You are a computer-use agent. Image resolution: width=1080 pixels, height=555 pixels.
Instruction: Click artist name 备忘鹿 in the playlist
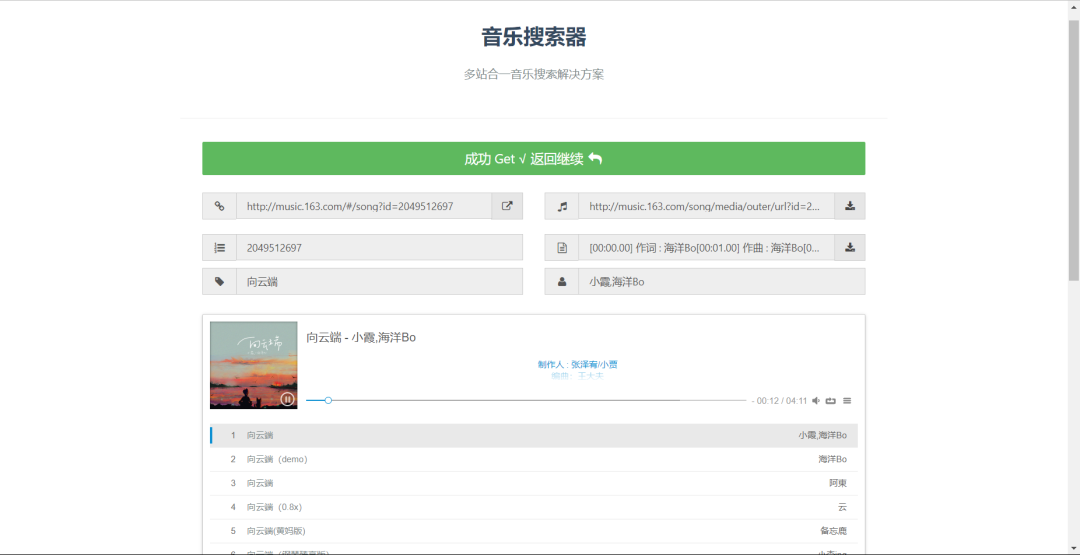click(x=833, y=531)
